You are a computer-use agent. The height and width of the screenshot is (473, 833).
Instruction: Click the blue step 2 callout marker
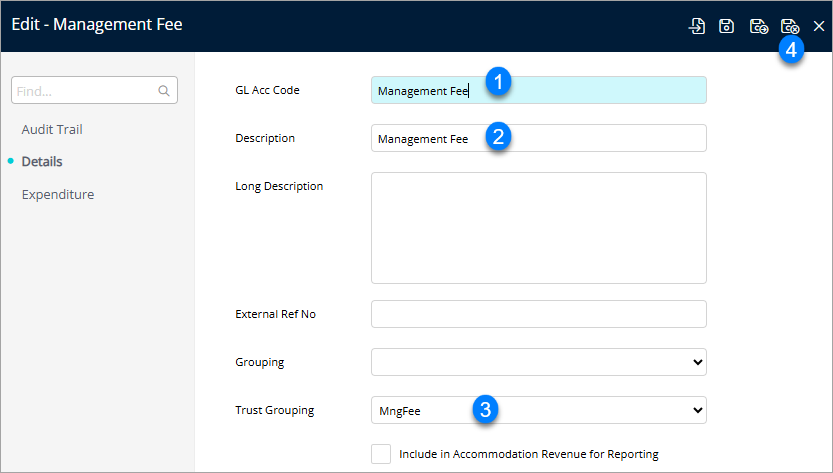[x=498, y=136]
